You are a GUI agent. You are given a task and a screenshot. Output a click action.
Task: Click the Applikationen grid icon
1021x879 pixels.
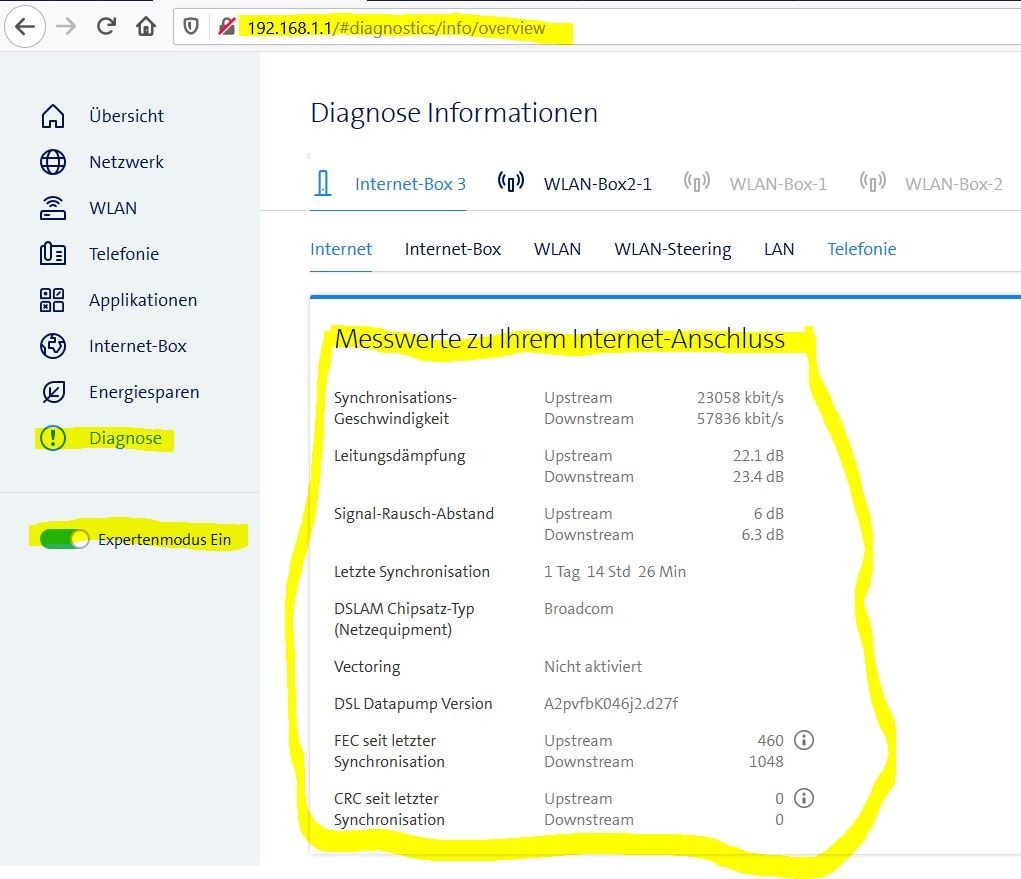click(x=52, y=300)
